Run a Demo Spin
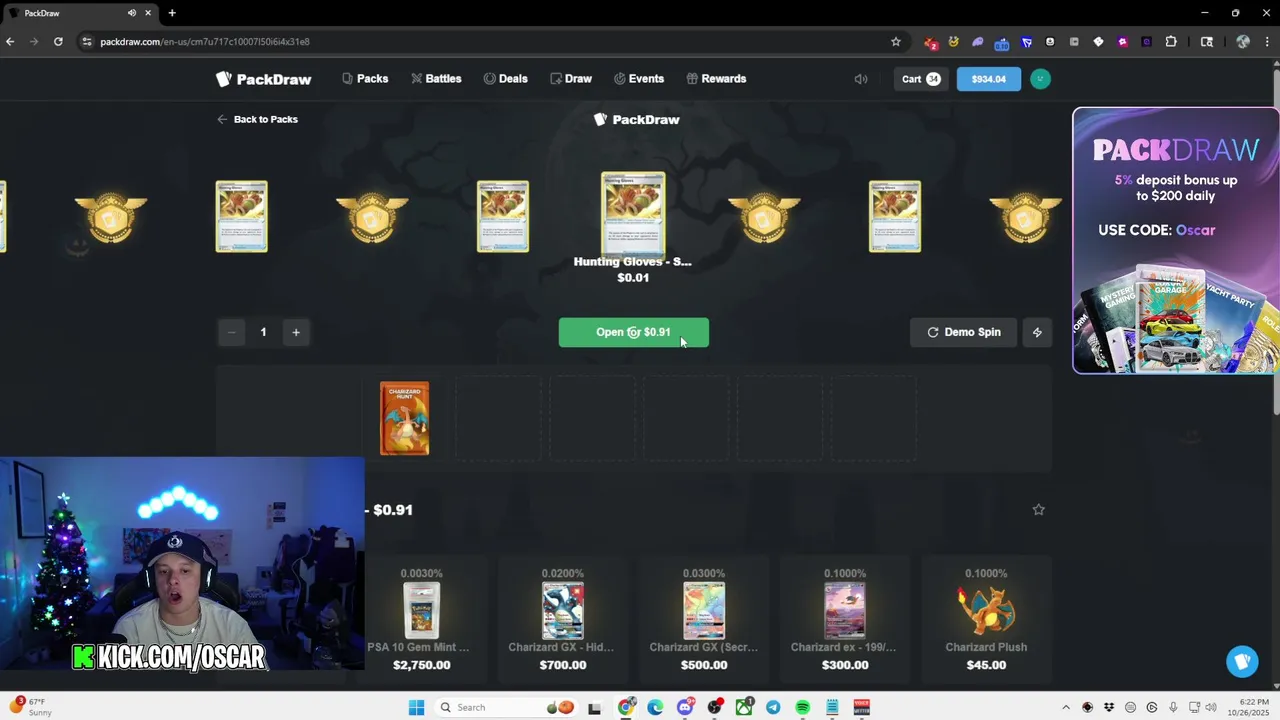The height and width of the screenshot is (720, 1280). point(964,332)
